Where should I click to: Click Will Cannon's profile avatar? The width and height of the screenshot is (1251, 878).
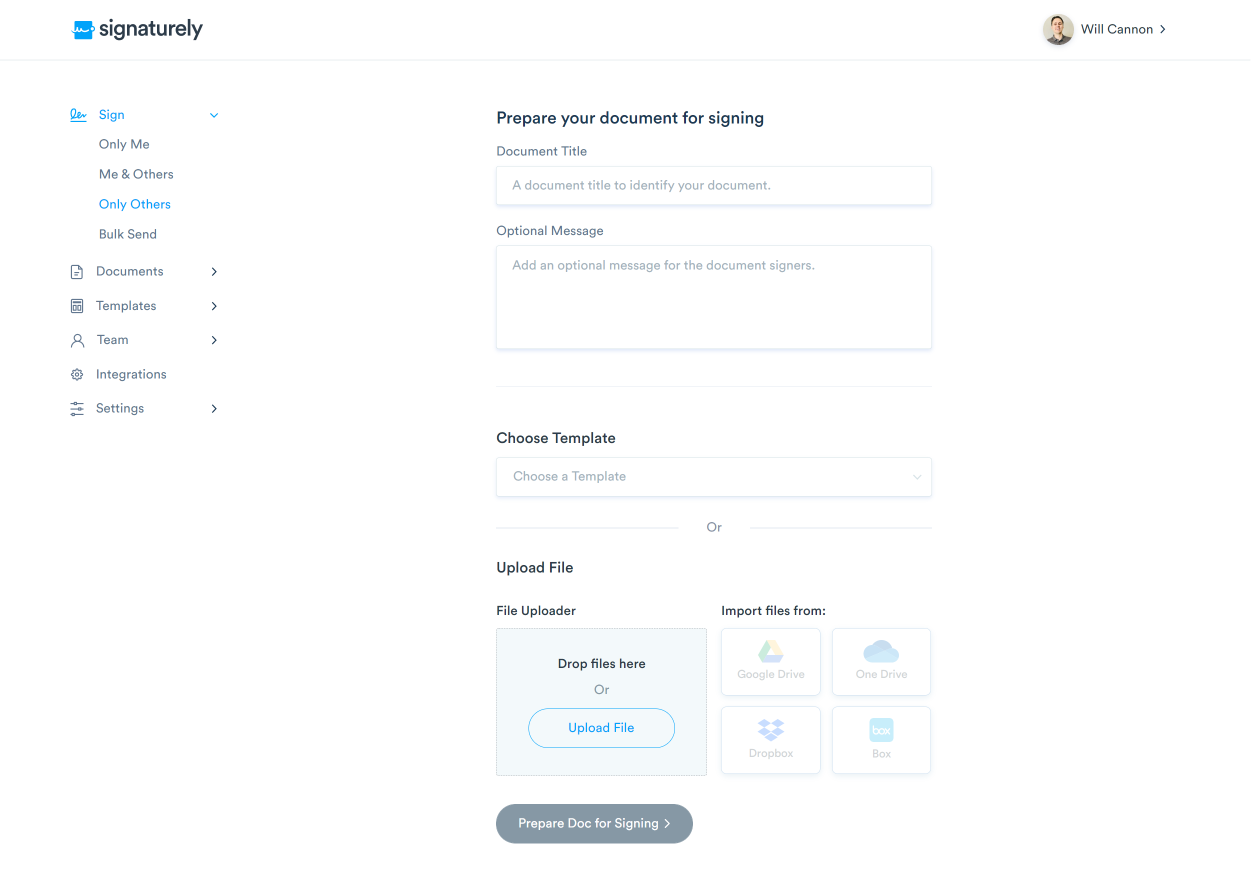click(1058, 30)
